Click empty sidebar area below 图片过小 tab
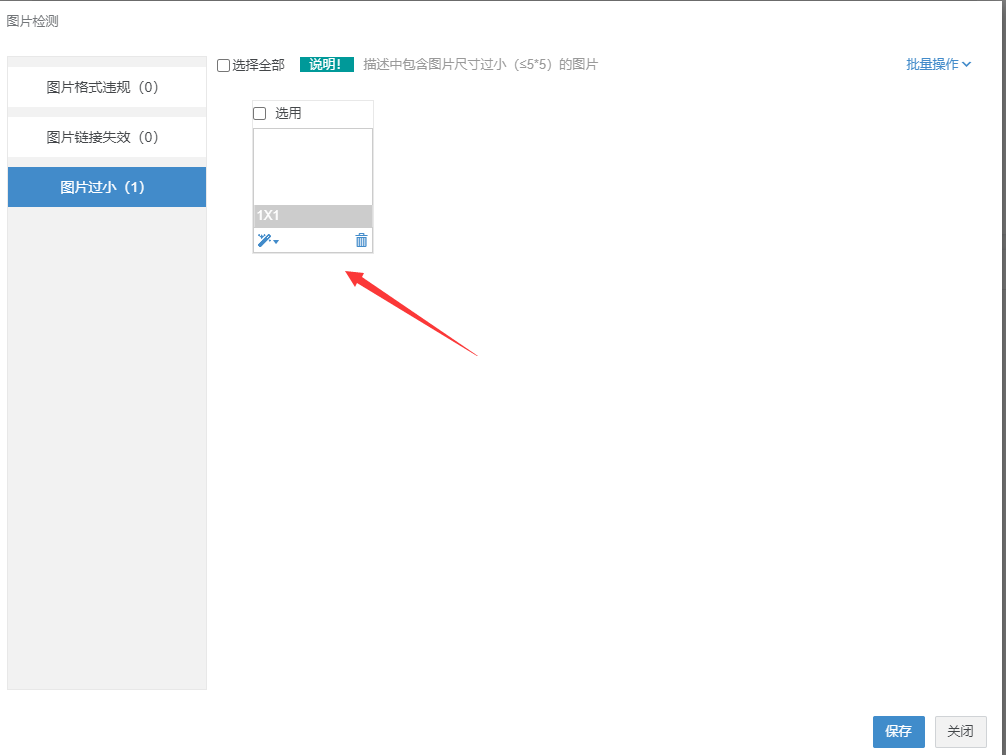Viewport: 1006px width, 755px height. pos(107,450)
